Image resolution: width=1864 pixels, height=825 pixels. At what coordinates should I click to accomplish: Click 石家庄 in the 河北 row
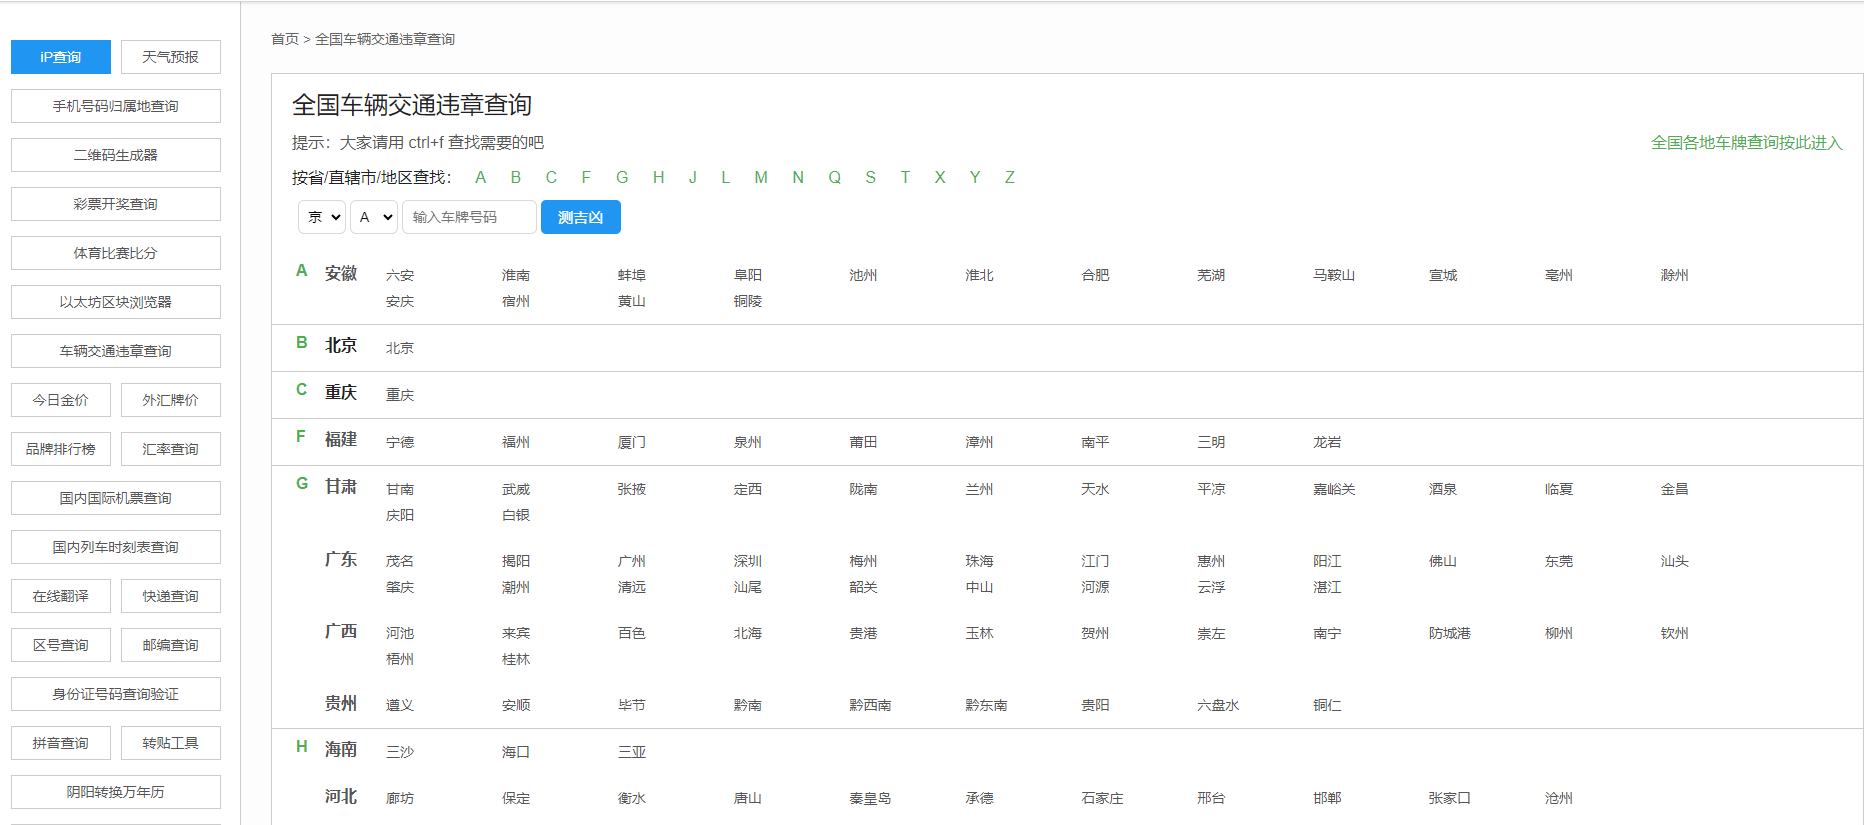(x=1102, y=798)
